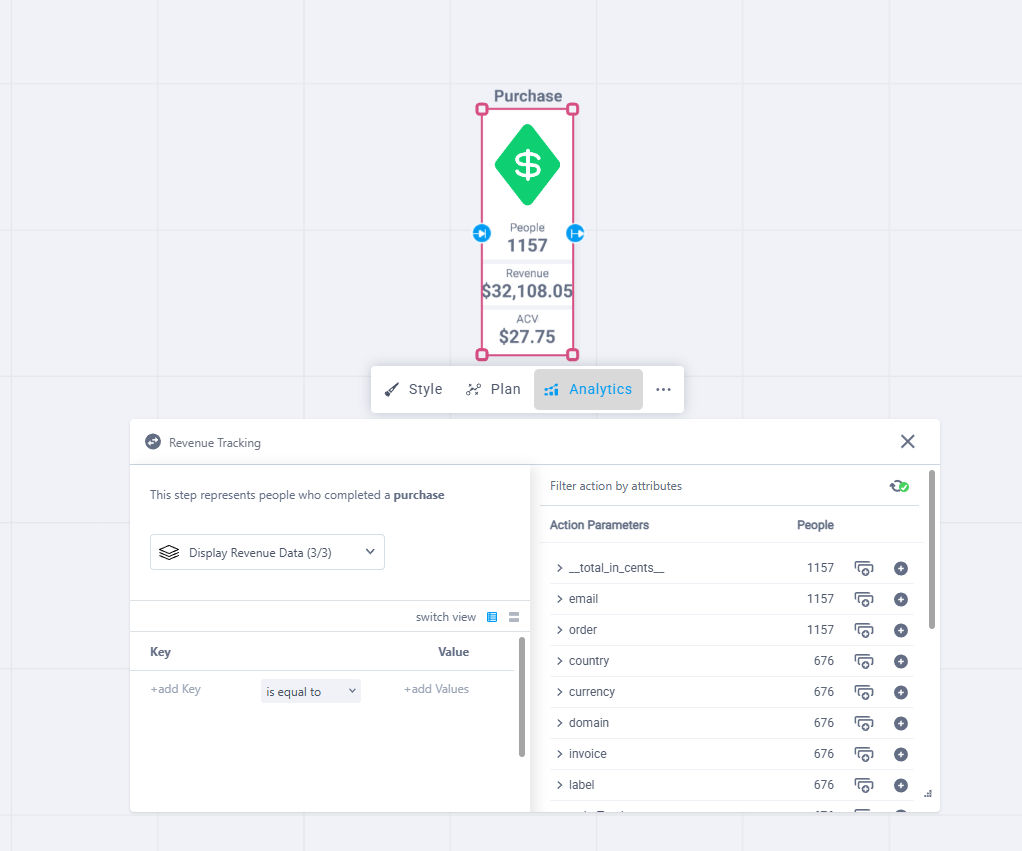The height and width of the screenshot is (851, 1022).
Task: Click the left blue connector on Purchase step
Action: tap(482, 233)
